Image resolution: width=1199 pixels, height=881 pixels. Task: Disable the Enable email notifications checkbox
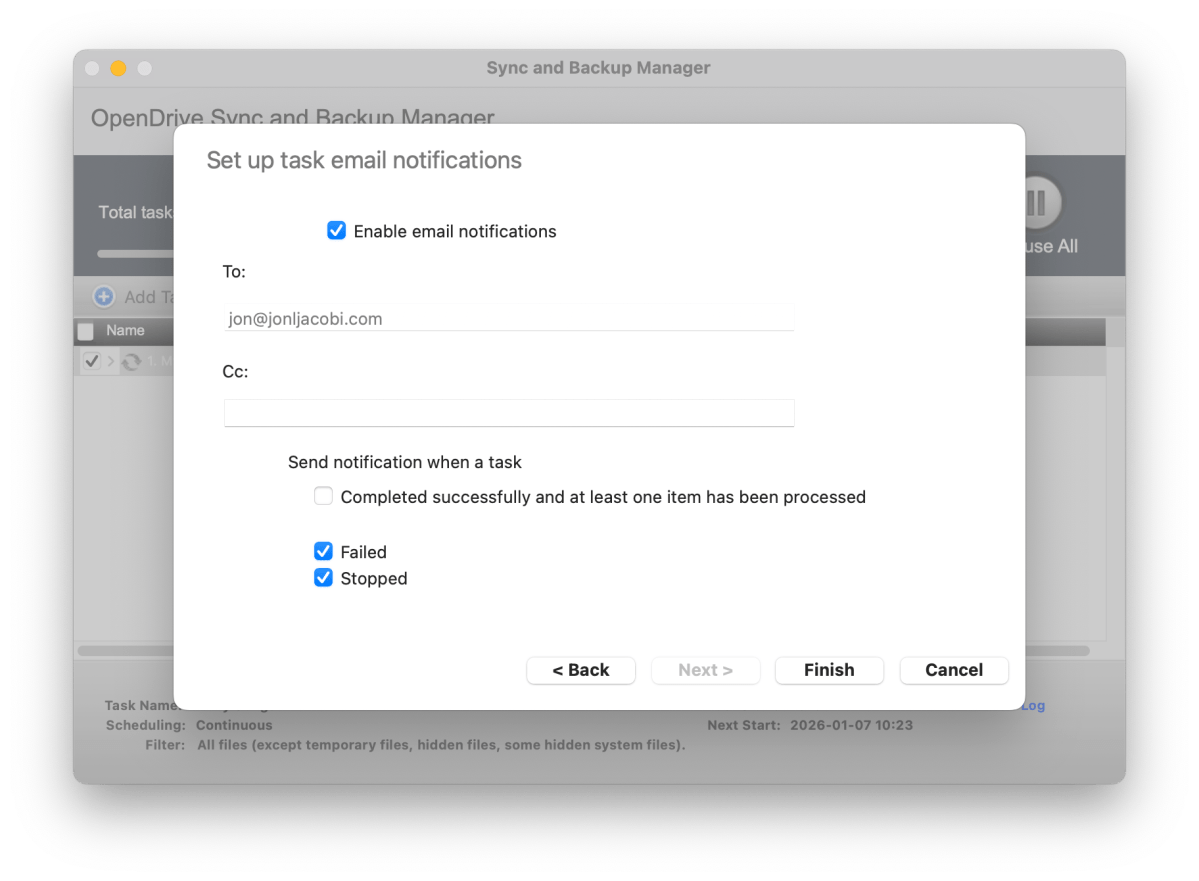337,231
